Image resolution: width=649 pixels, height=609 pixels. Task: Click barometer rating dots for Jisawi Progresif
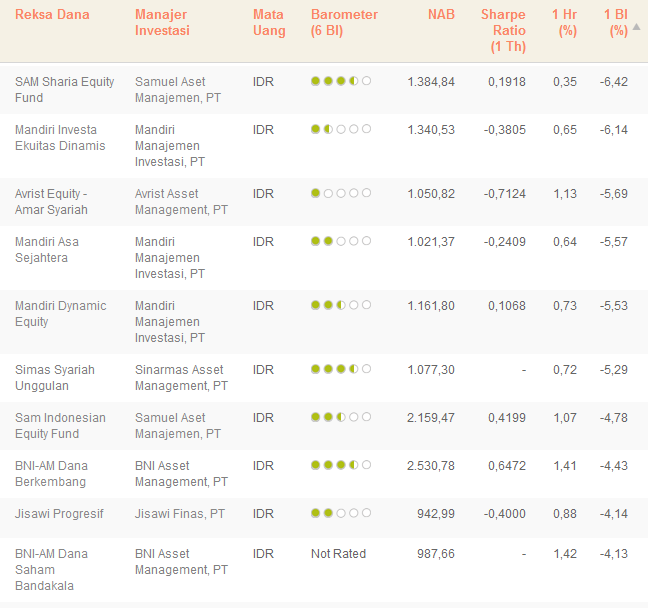340,513
